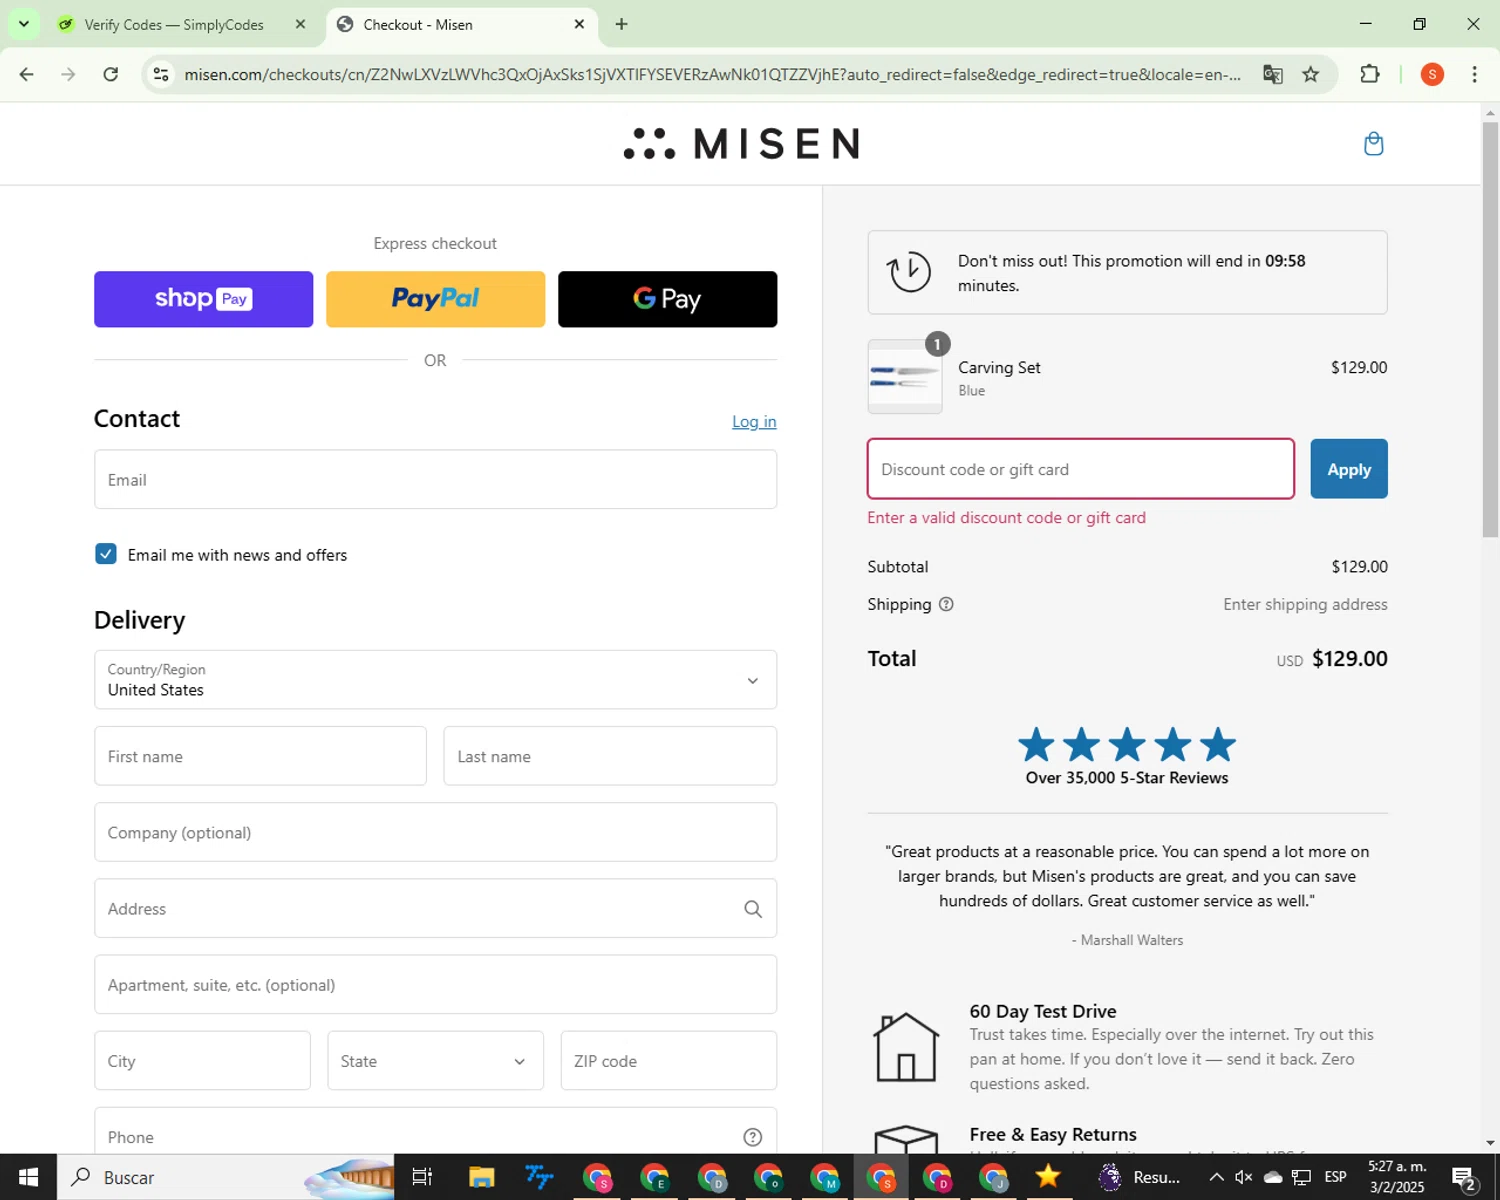Bookmark this page with the star icon

pyautogui.click(x=1310, y=74)
